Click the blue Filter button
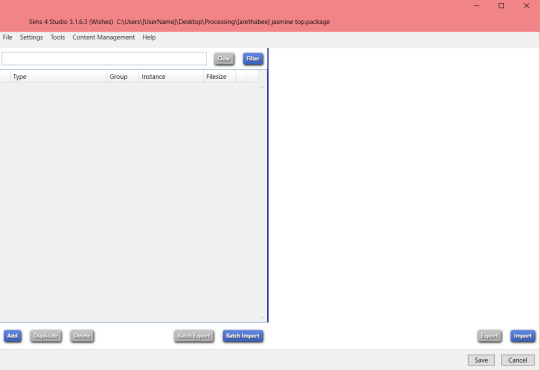Screen dimensions: 540x371 [x=253, y=59]
